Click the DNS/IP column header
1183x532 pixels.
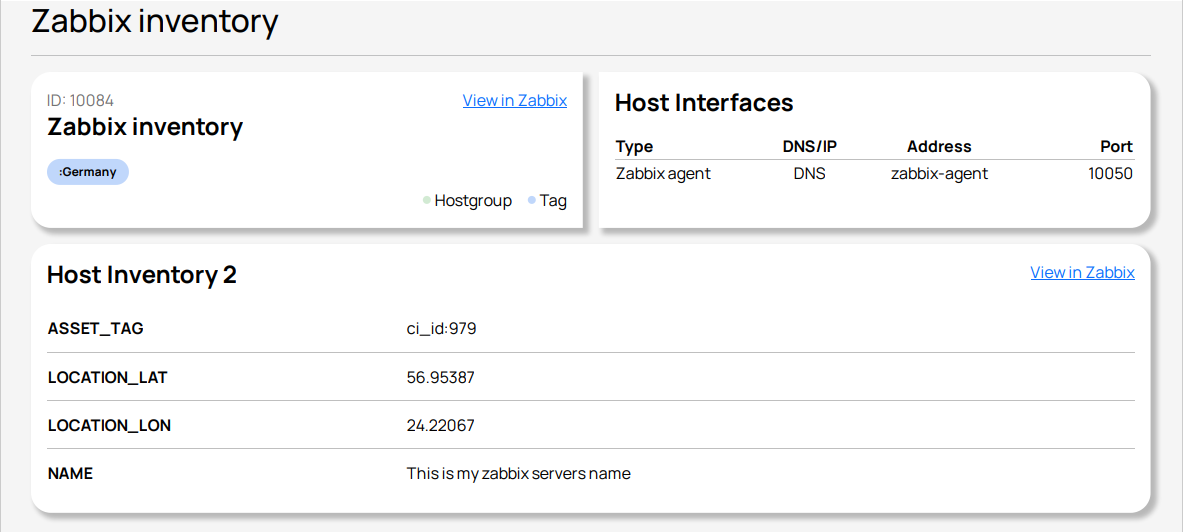point(810,146)
